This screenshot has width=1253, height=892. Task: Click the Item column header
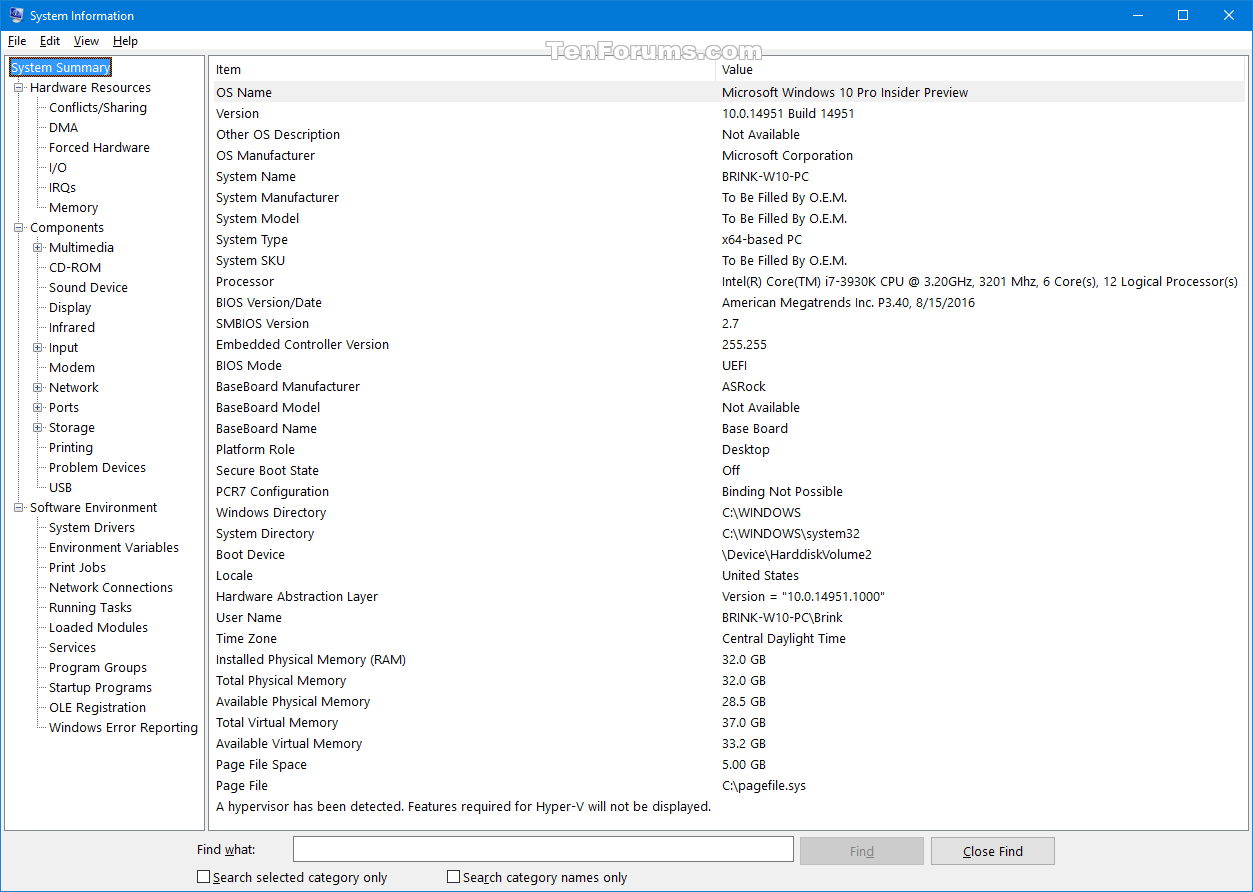pyautogui.click(x=462, y=69)
